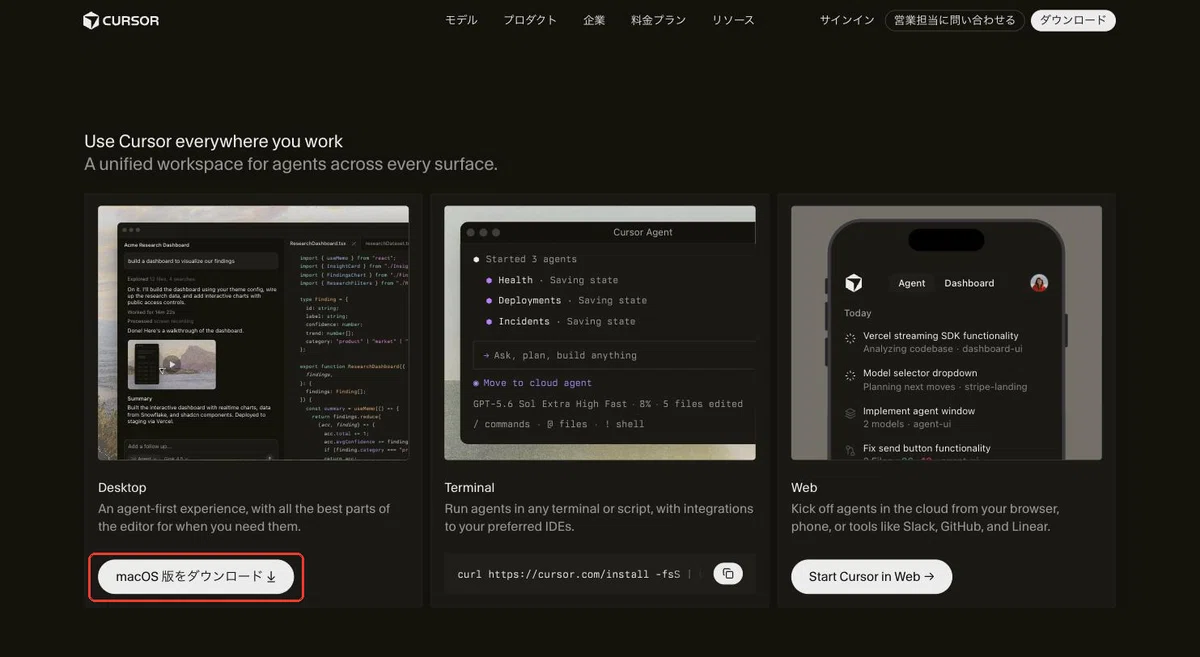Viewport: 1200px width, 657px height.
Task: Play the video in the Desktop preview
Action: [172, 365]
